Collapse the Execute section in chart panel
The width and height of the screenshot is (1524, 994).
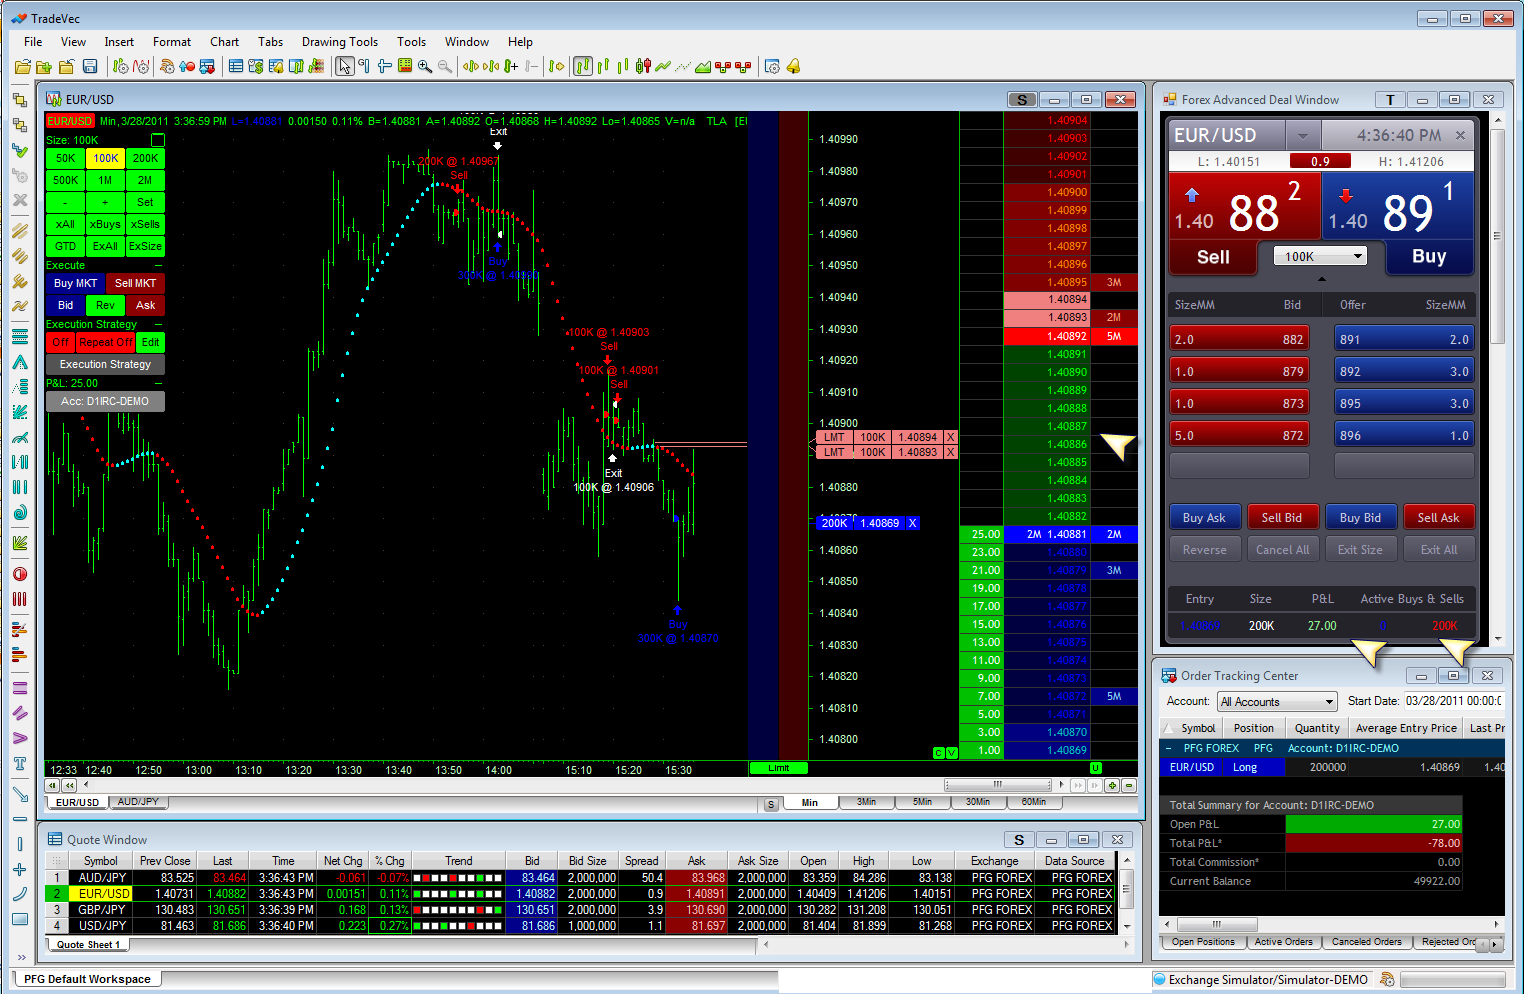coord(159,266)
